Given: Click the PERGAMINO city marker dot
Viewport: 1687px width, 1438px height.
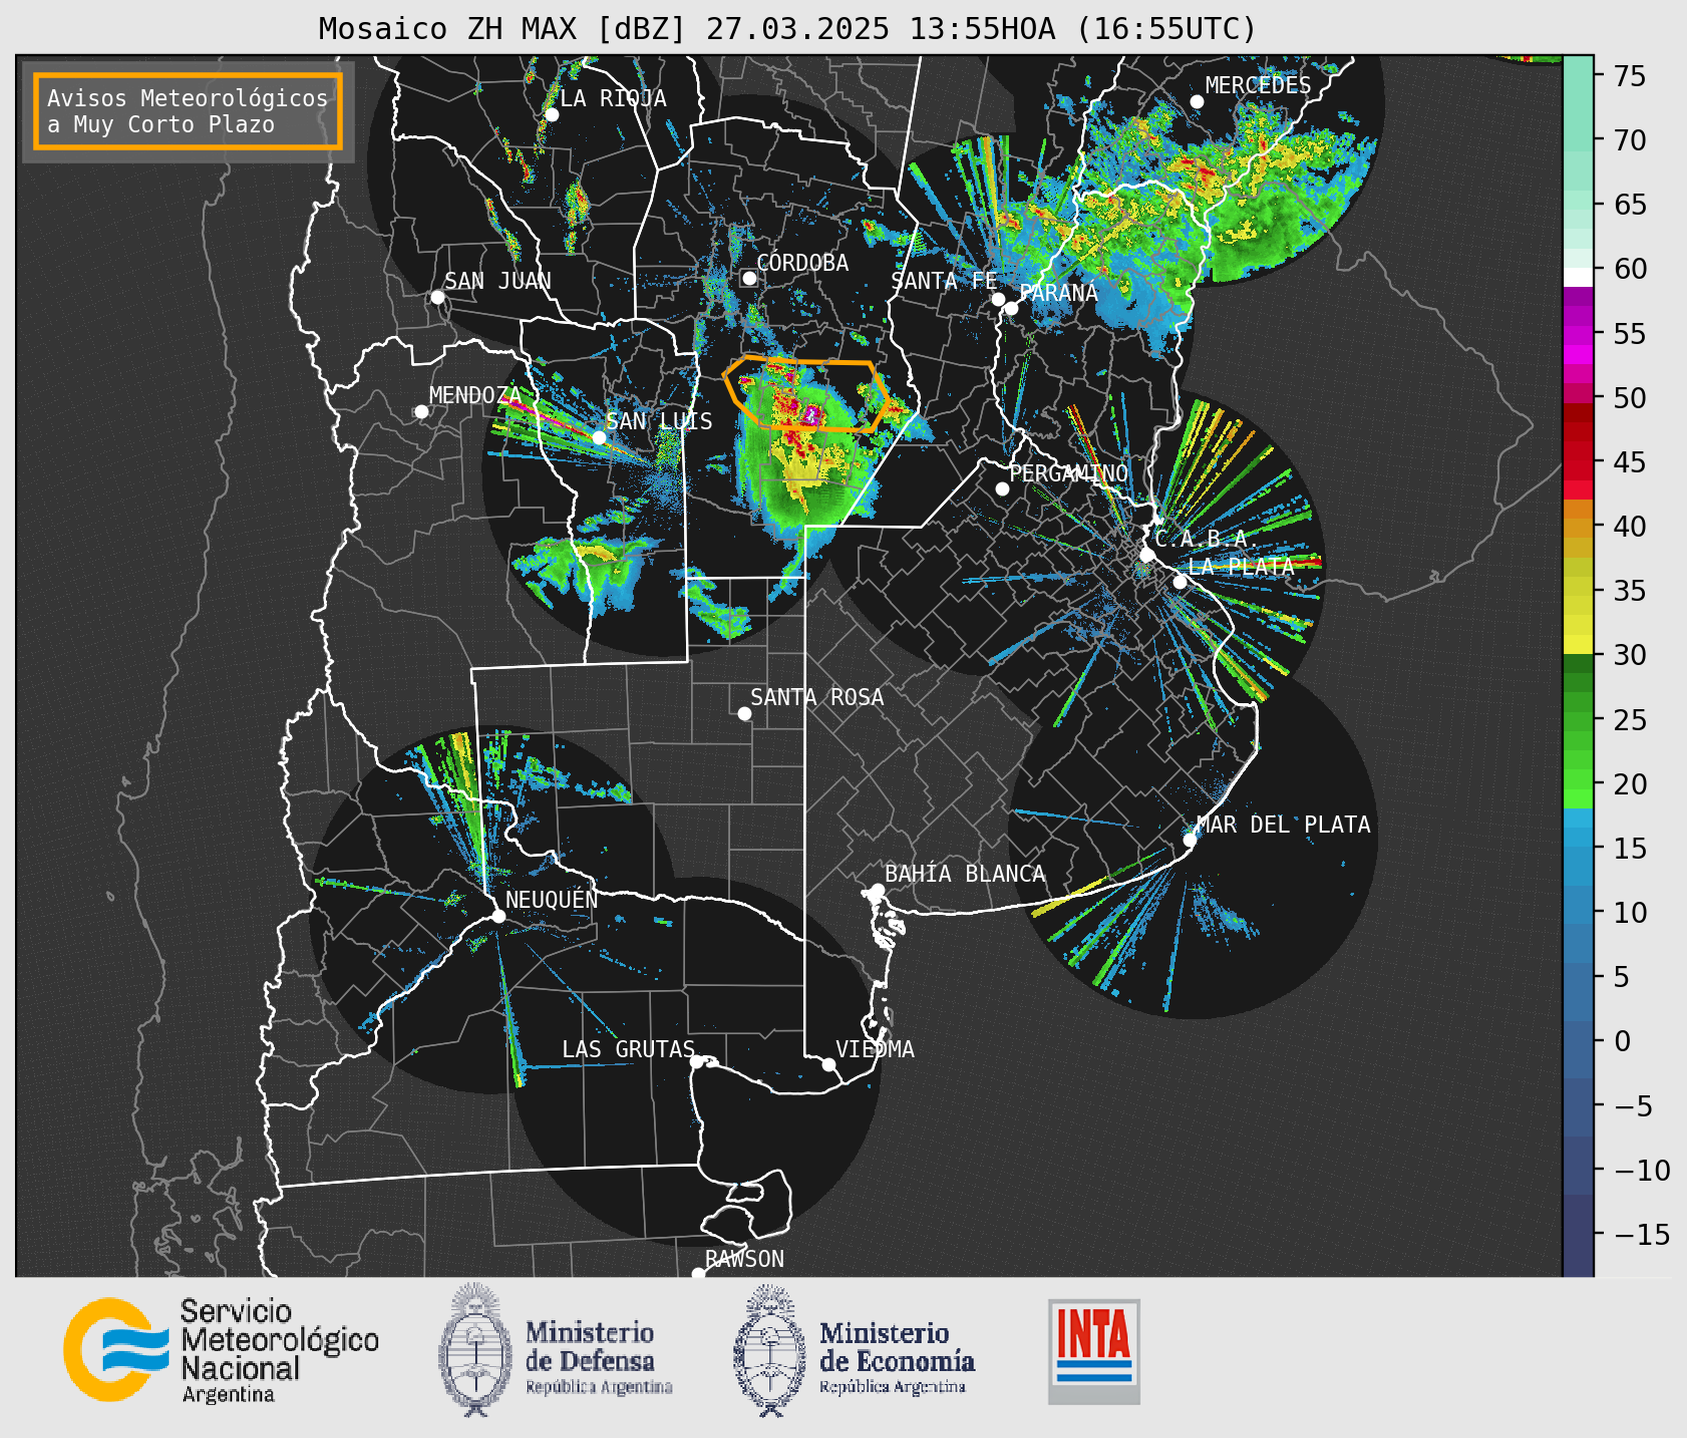Looking at the screenshot, I should pyautogui.click(x=1002, y=489).
